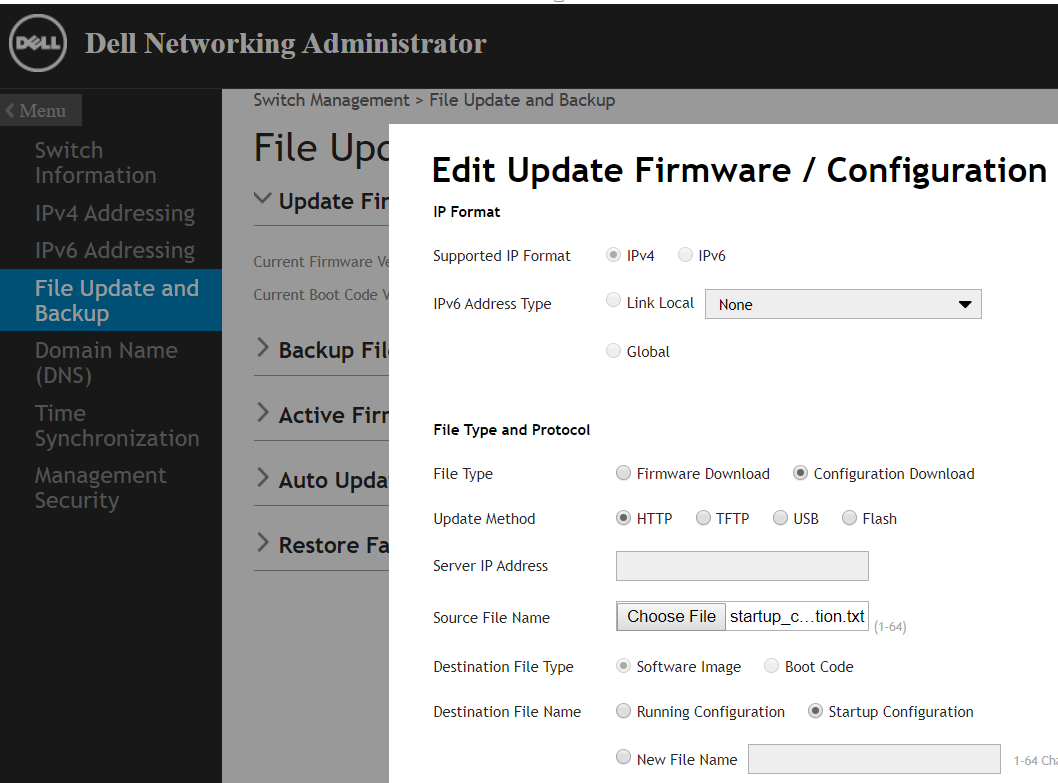This screenshot has height=783, width=1058.
Task: Select the Global IPv6 address type
Action: click(x=612, y=350)
